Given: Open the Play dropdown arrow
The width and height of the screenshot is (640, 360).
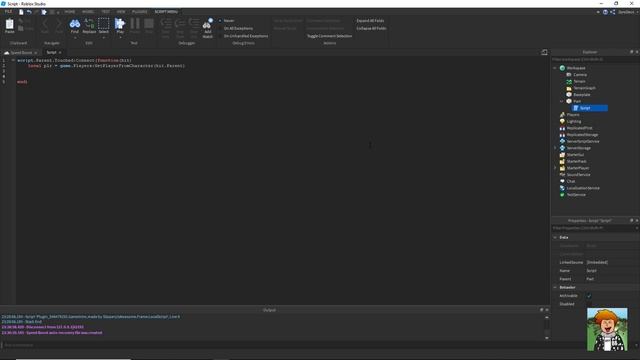Looking at the screenshot, I should pos(120,37).
